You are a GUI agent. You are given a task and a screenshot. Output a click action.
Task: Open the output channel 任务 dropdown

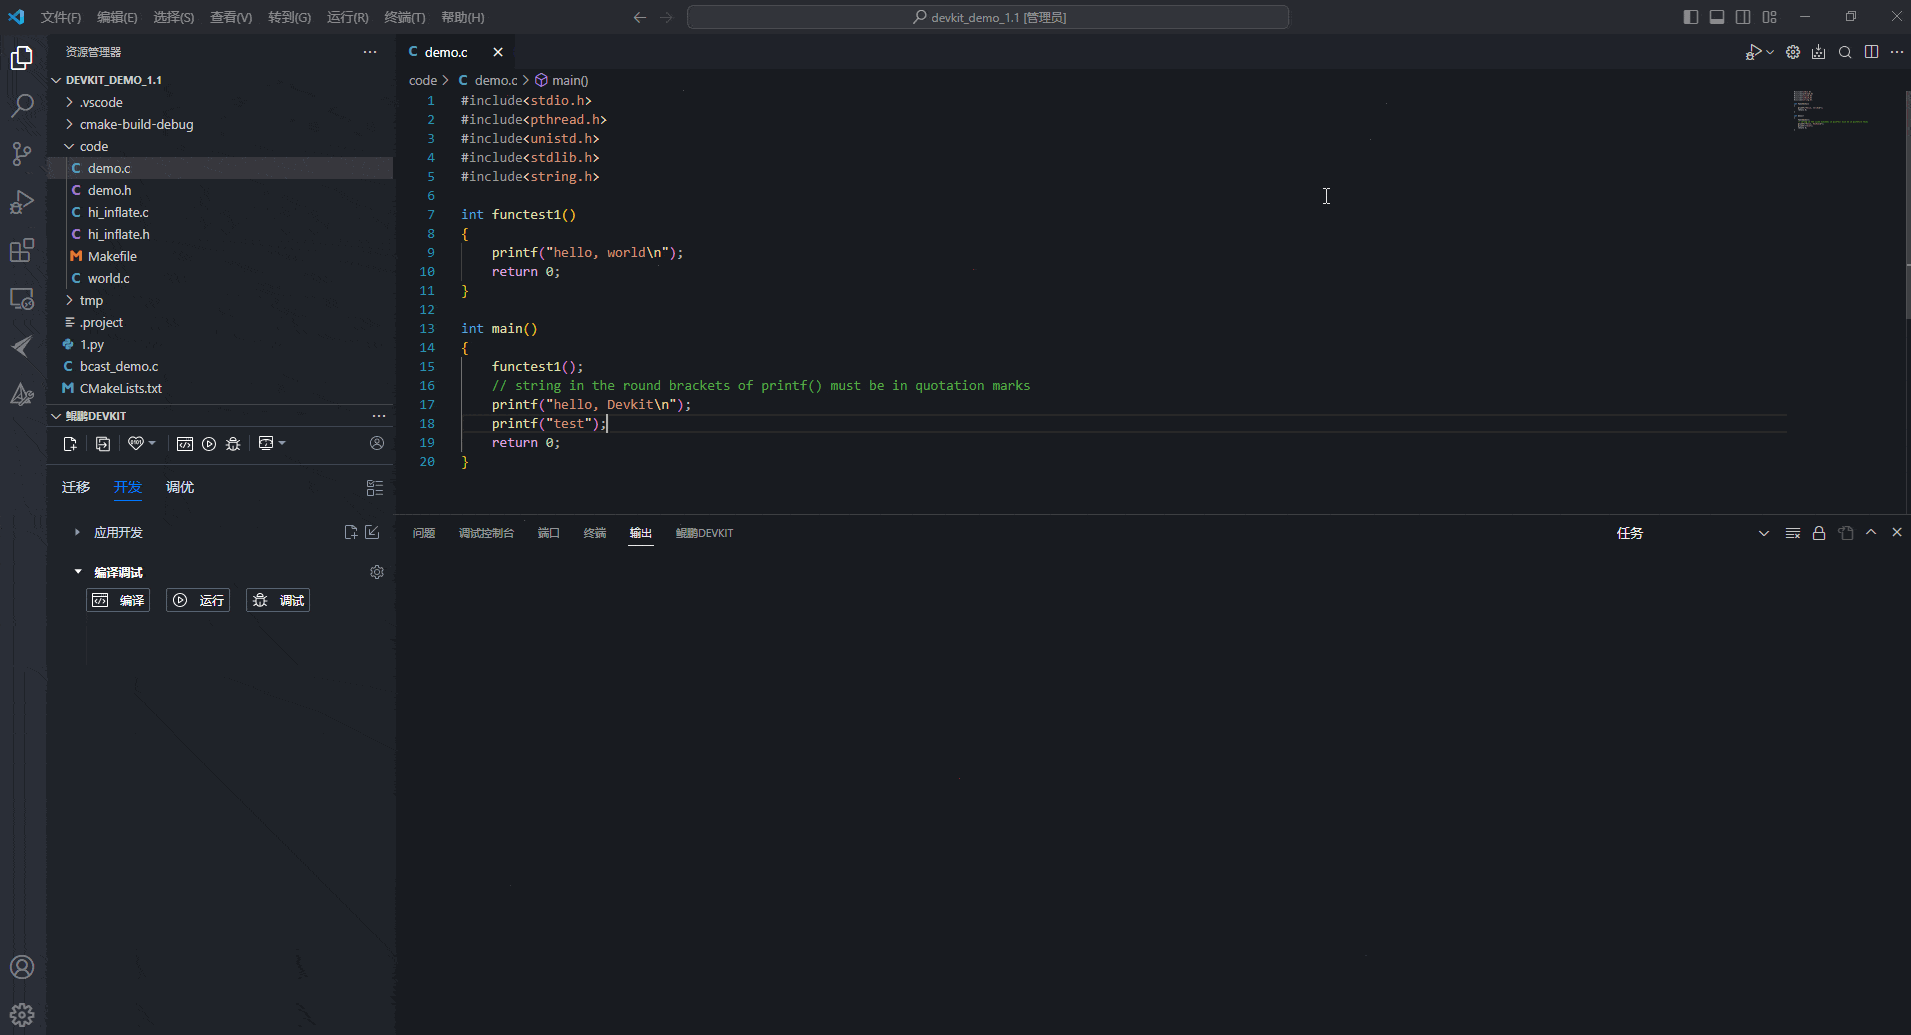pyautogui.click(x=1692, y=533)
